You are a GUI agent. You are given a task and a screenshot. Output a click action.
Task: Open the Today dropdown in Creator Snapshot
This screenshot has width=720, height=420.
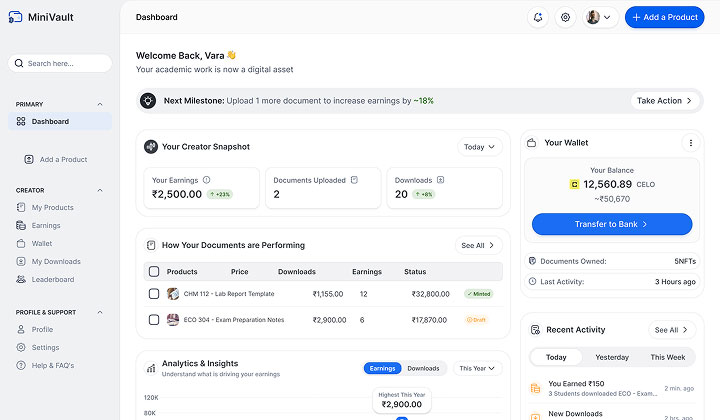(479, 147)
